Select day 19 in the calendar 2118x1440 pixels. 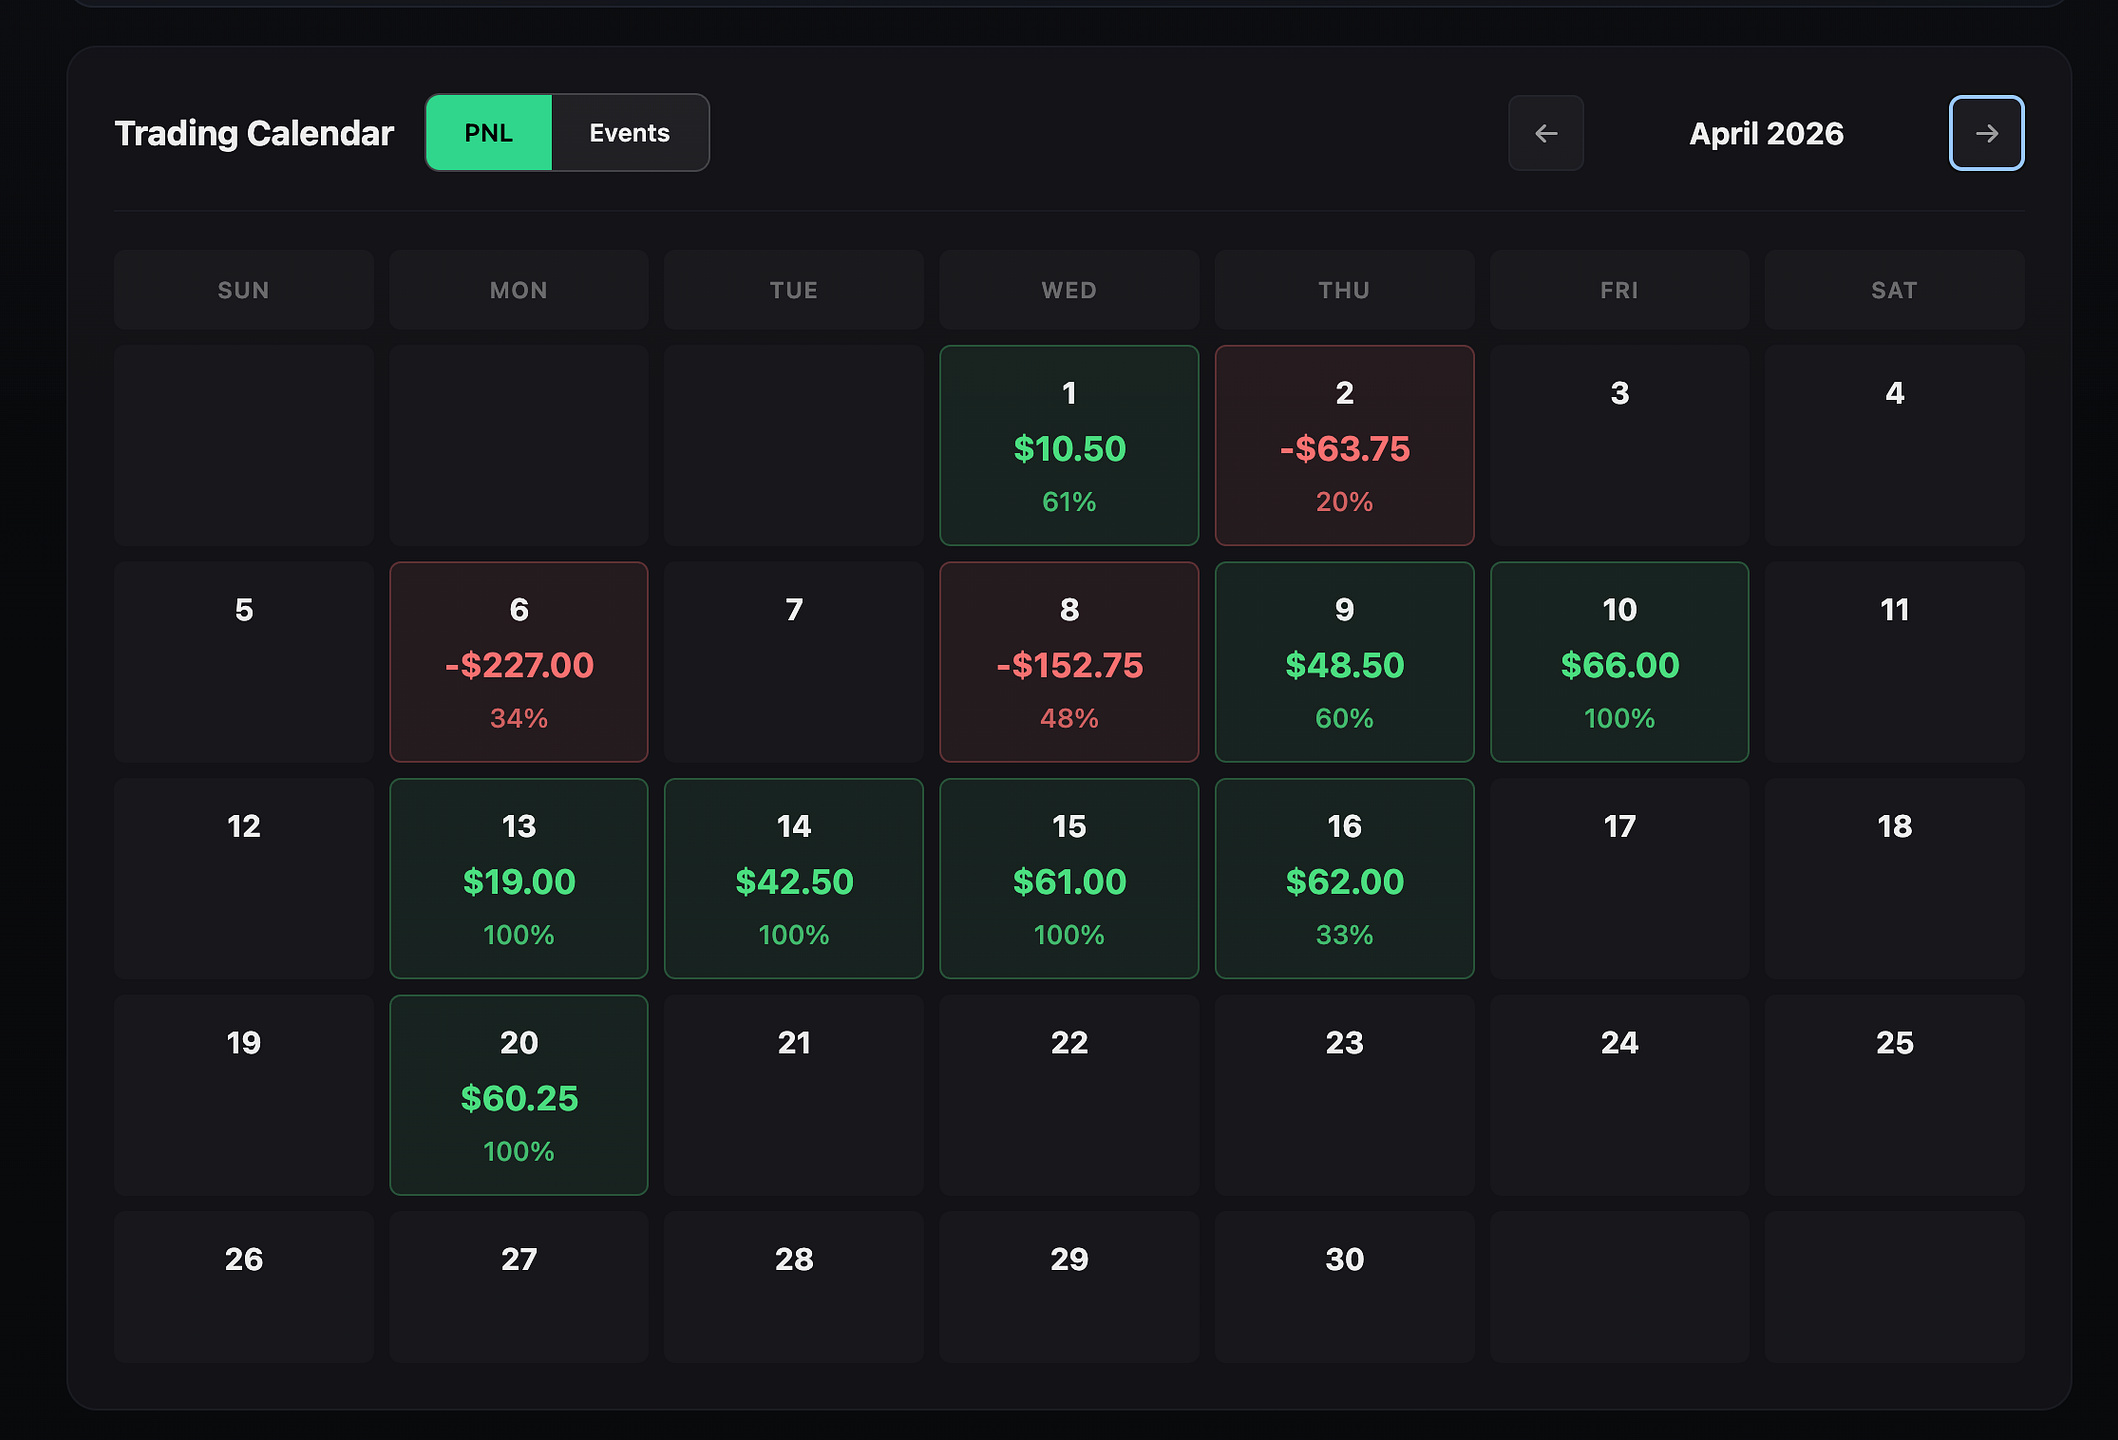(244, 1095)
